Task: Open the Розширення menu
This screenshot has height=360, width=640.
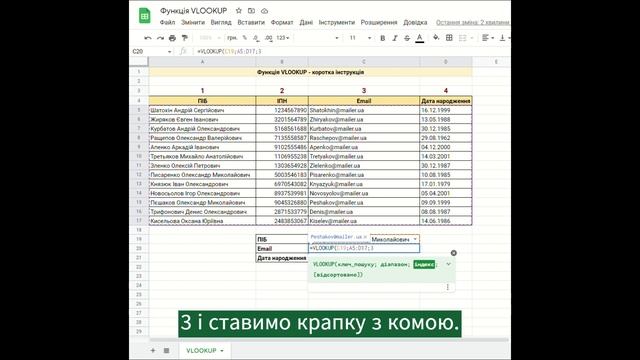Action: click(379, 22)
